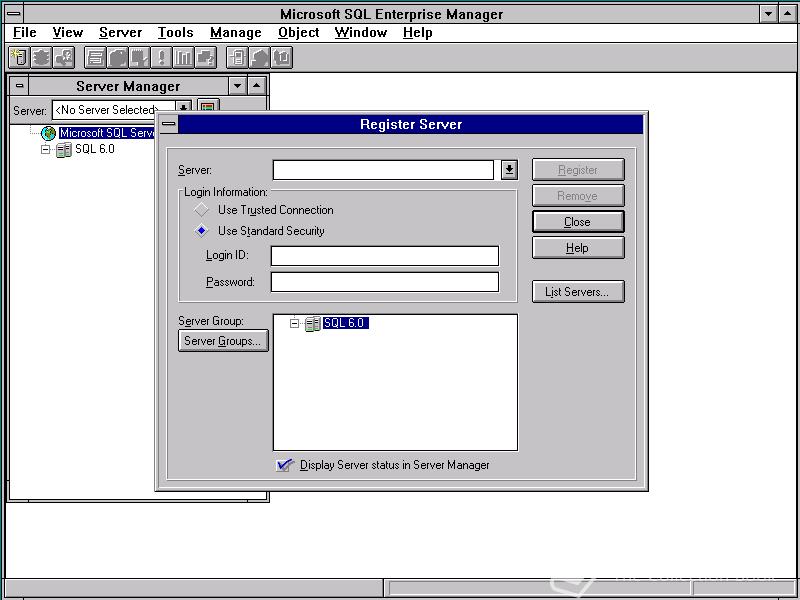Click the third toolbar icon with question mark
Image resolution: width=800 pixels, height=600 pixels.
64,57
